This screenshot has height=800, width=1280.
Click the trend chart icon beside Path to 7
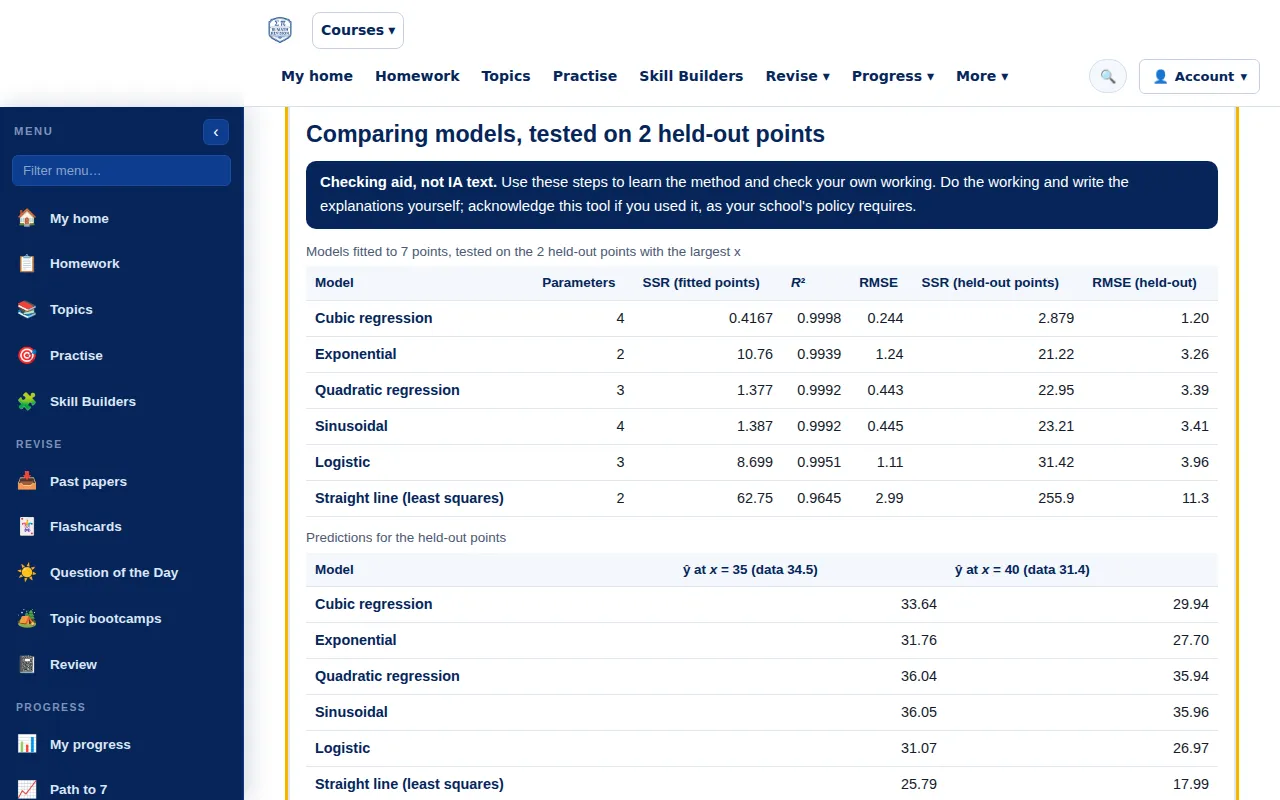click(27, 790)
